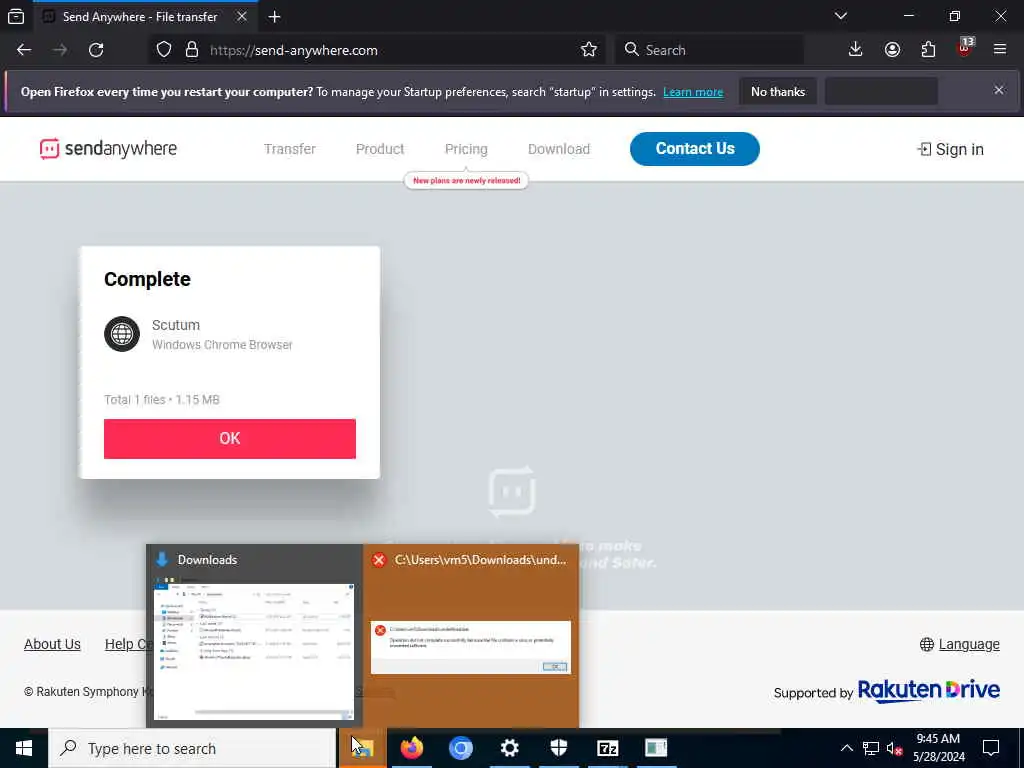
Task: Reload the Send Anywhere page
Action: click(x=96, y=50)
